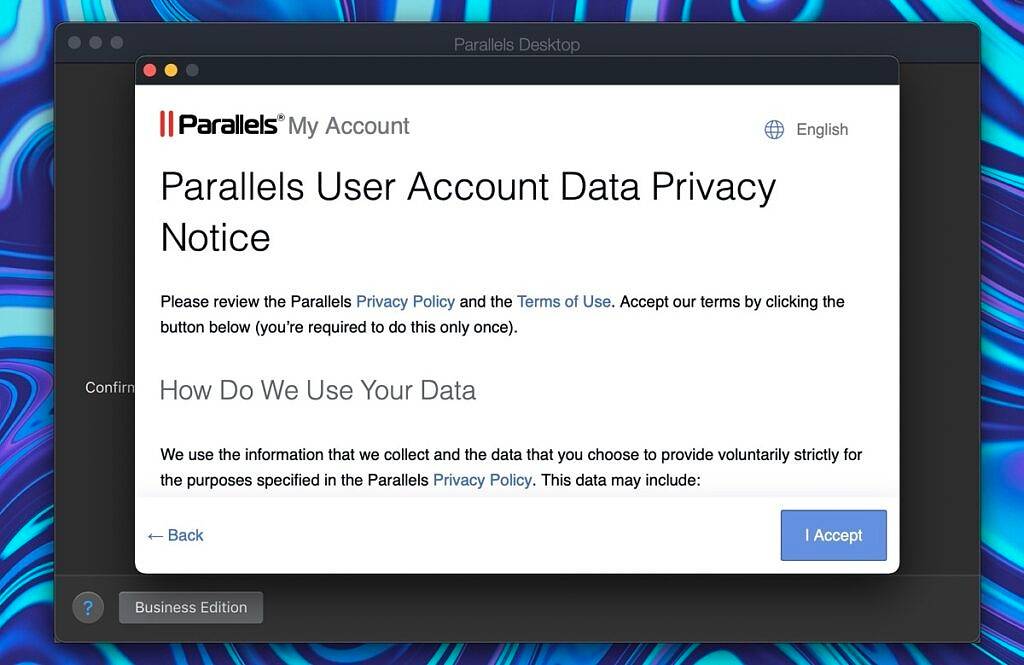This screenshot has width=1024, height=665.
Task: Click the Parallels logo icon
Action: coord(166,124)
